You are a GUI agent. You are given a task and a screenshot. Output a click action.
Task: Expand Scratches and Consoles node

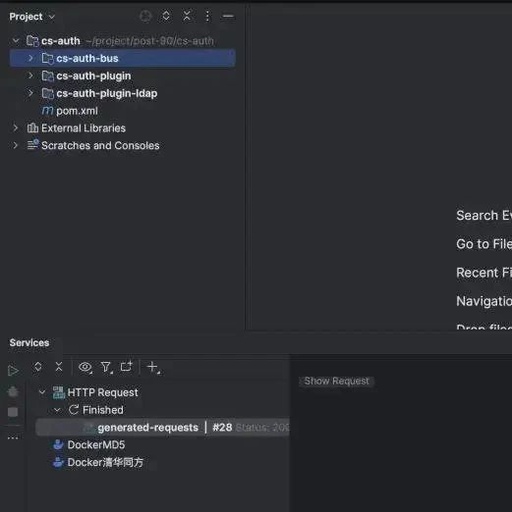15,145
